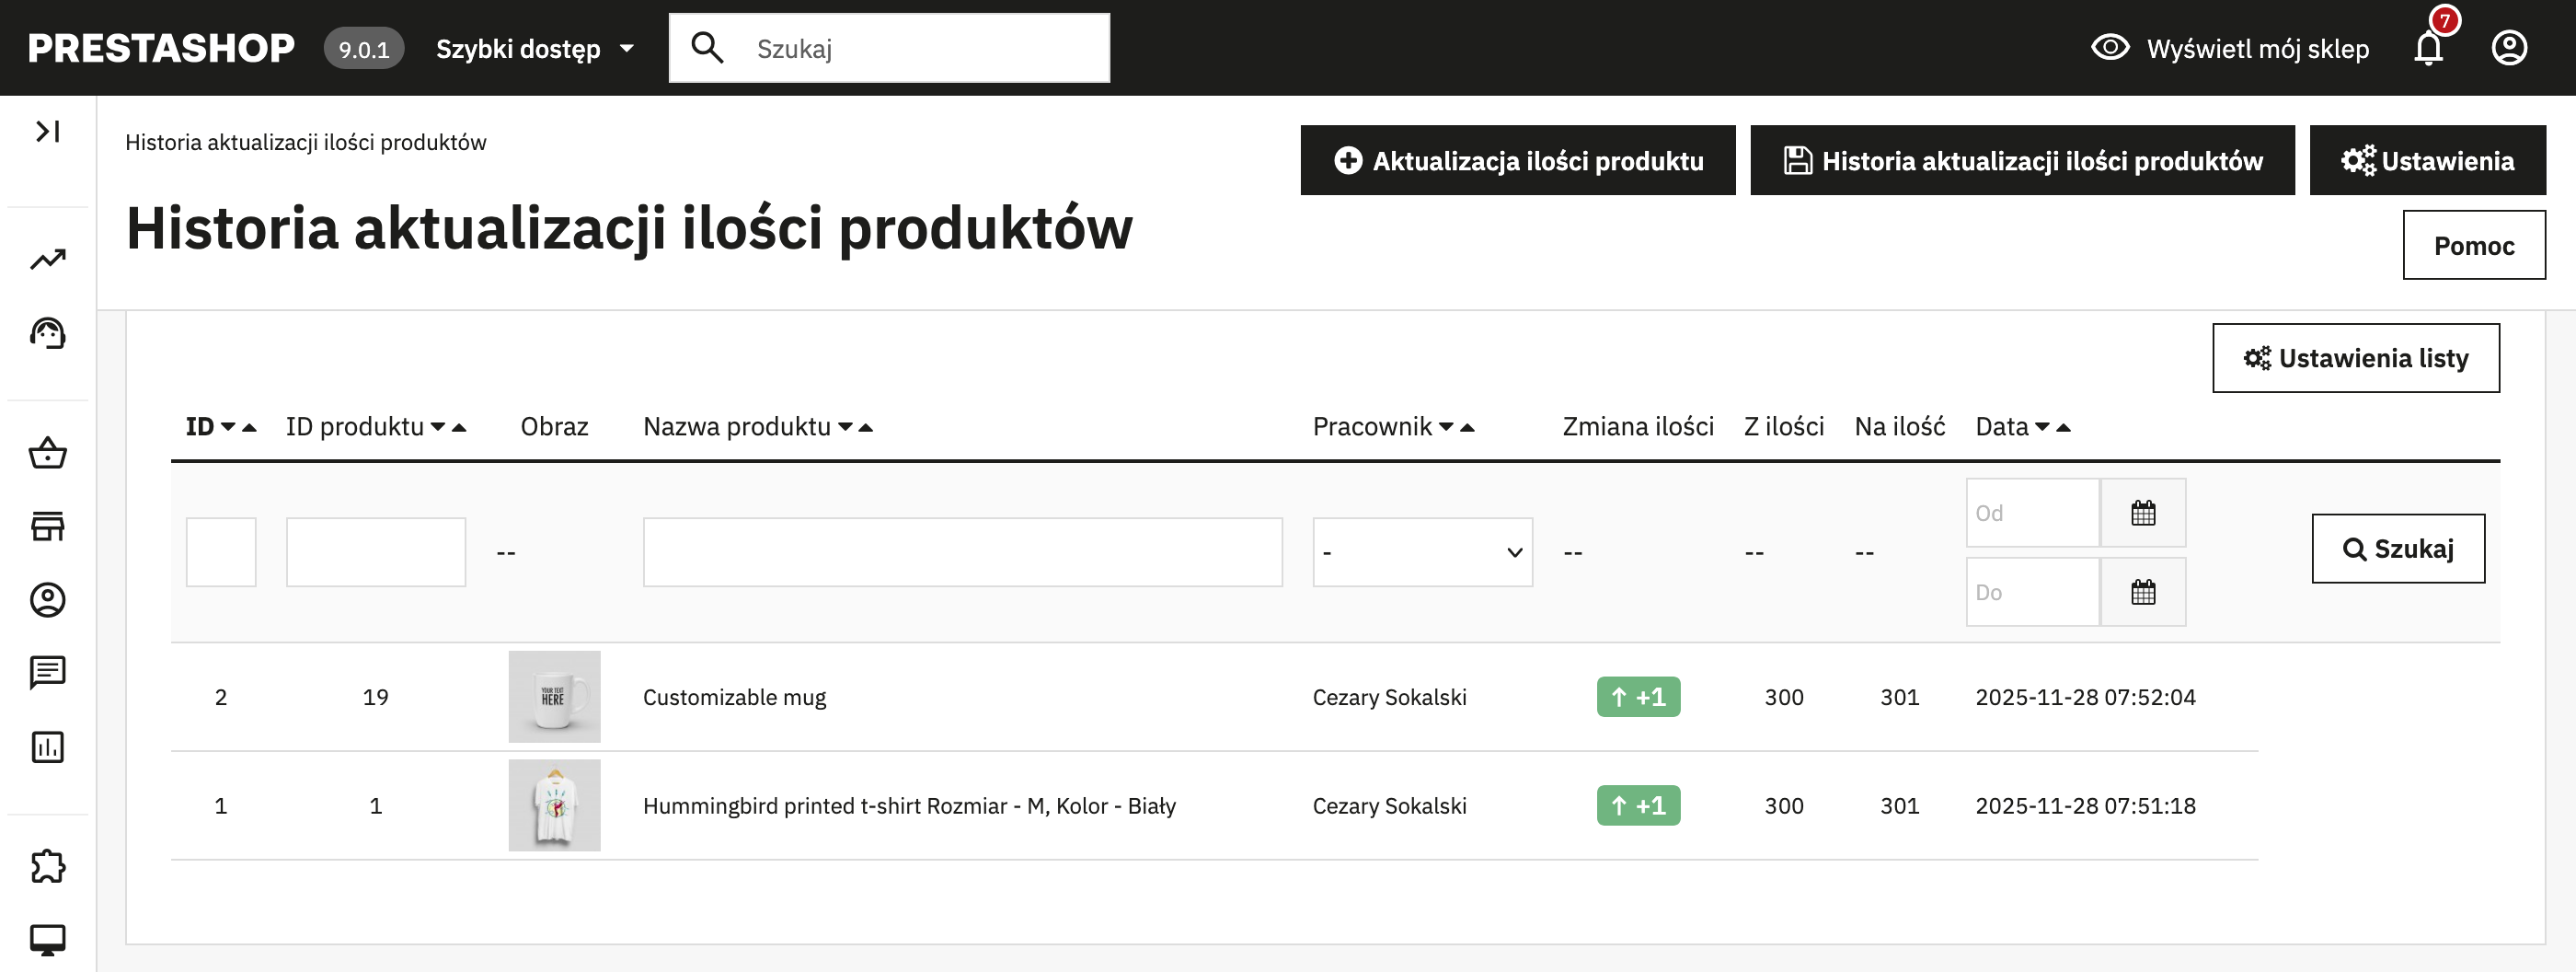This screenshot has height=972, width=2576.
Task: Click the Aktualizacja ilości produktu button
Action: pos(1517,160)
